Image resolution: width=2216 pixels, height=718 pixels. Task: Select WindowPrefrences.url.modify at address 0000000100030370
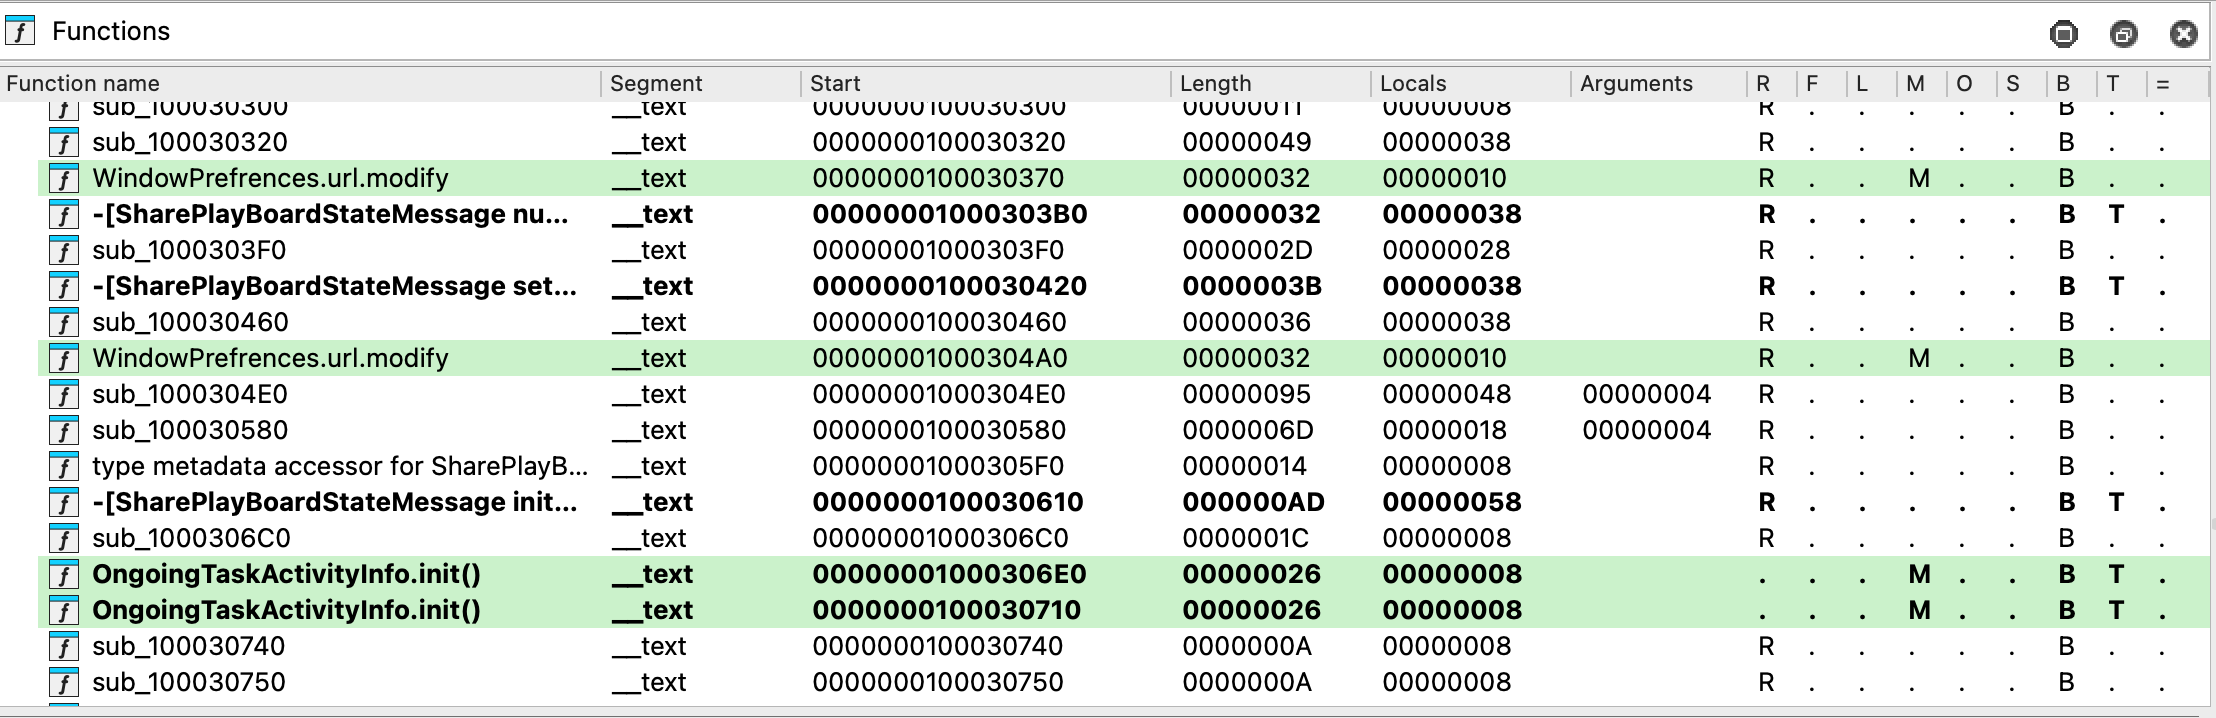click(270, 179)
